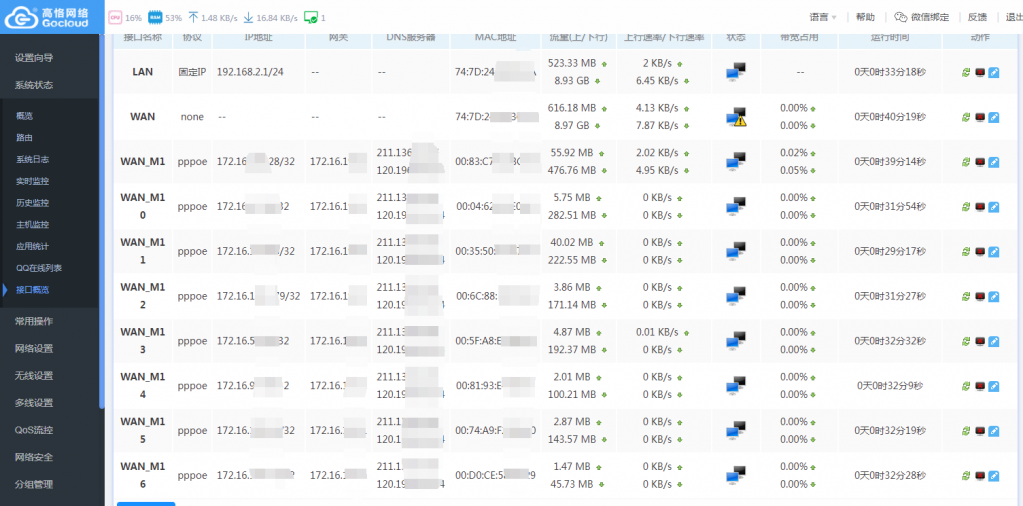Click edit pencil in the WAN_M12 row
1023x506 pixels.
994,297
